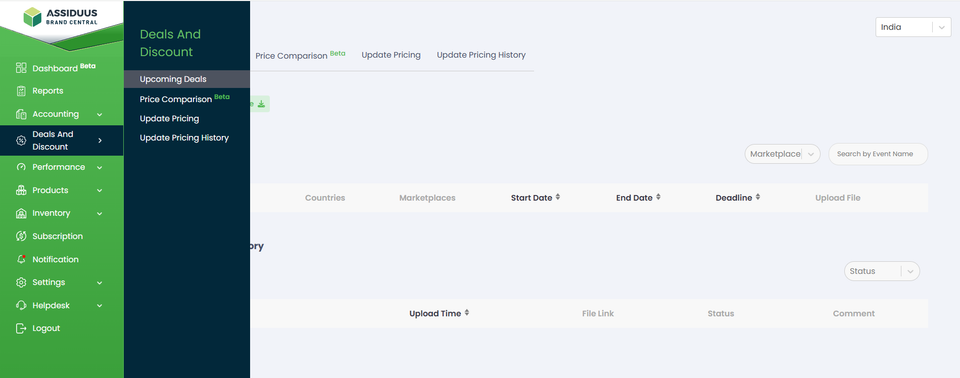
Task: Click the Upload File column header
Action: click(838, 198)
